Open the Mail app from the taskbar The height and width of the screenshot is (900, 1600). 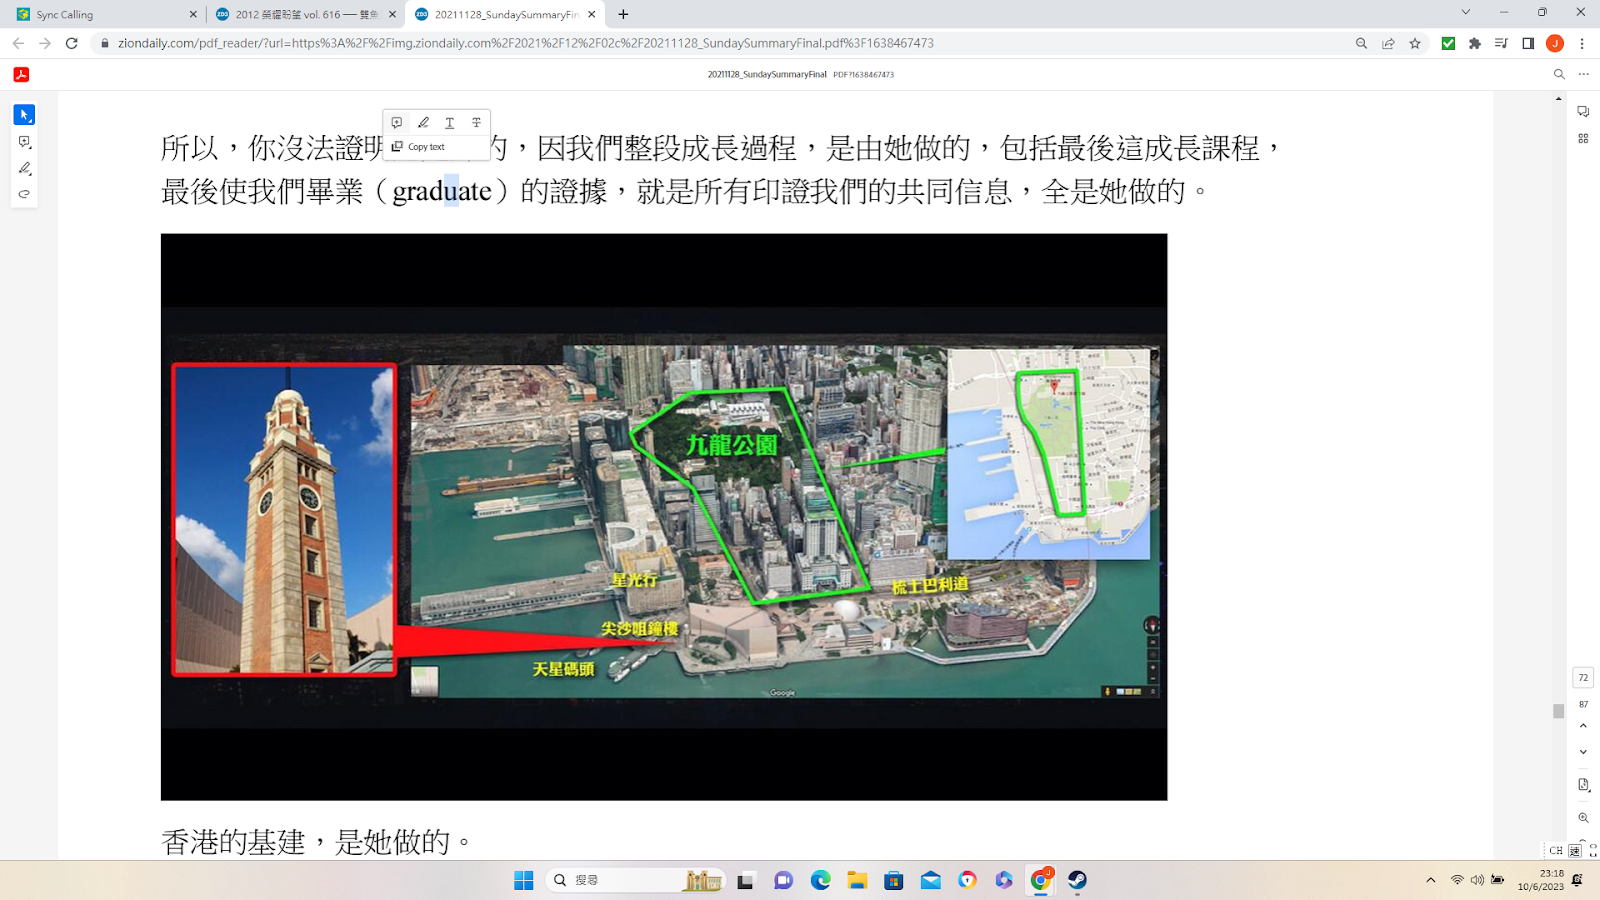coord(931,880)
